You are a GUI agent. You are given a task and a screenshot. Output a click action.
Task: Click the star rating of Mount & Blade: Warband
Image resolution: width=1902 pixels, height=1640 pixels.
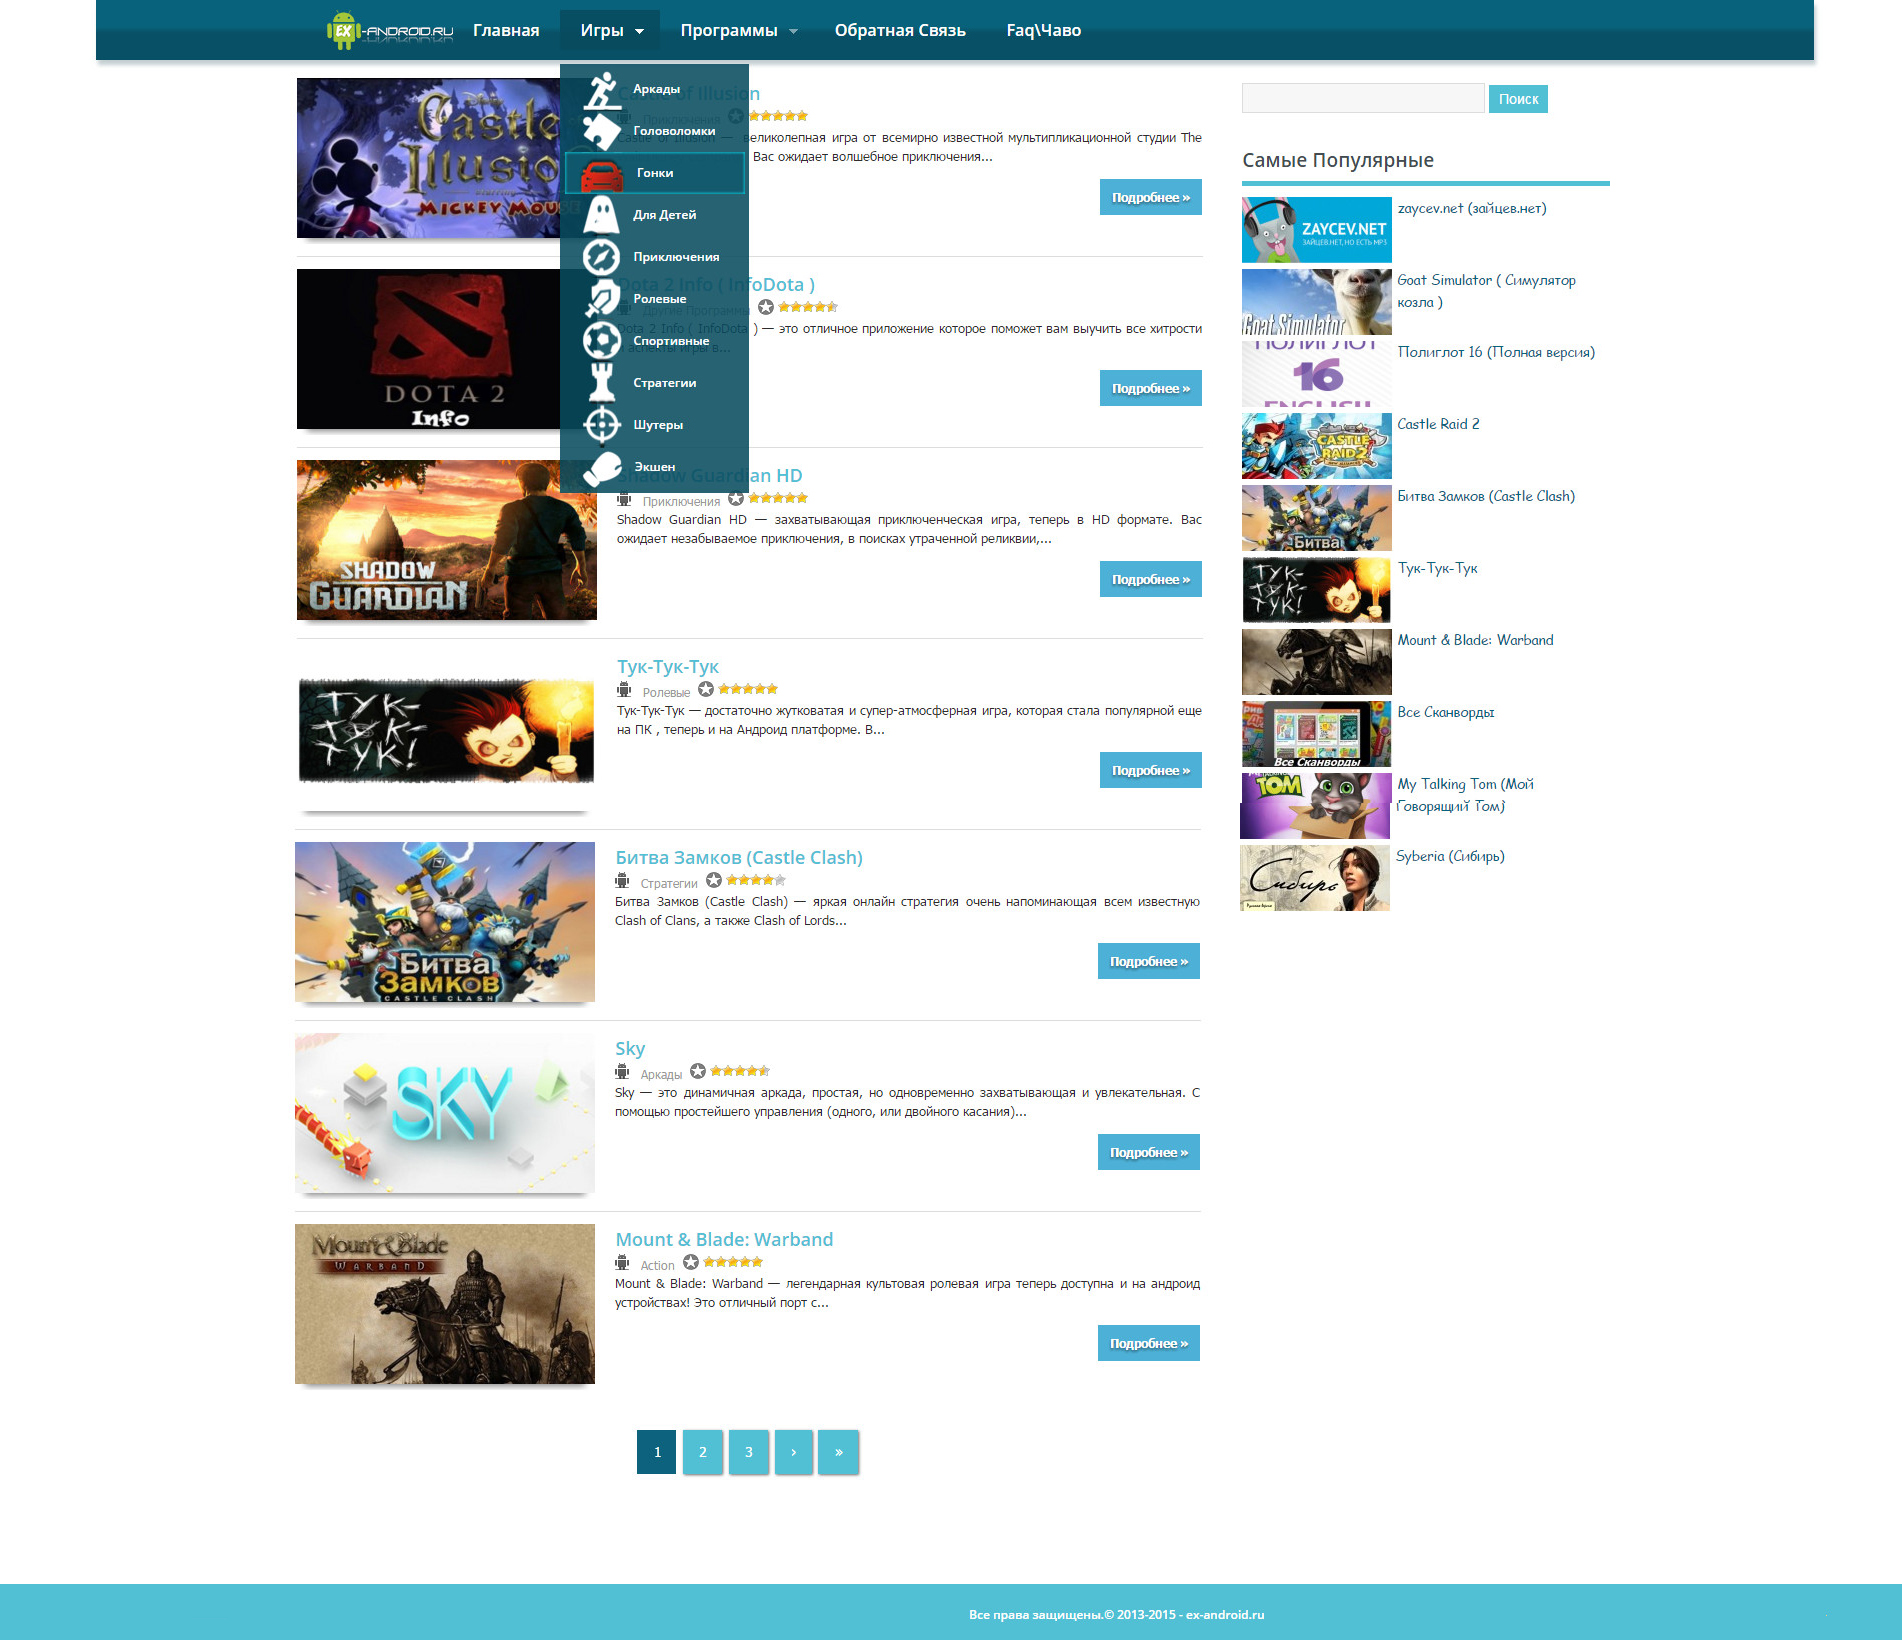733,1262
